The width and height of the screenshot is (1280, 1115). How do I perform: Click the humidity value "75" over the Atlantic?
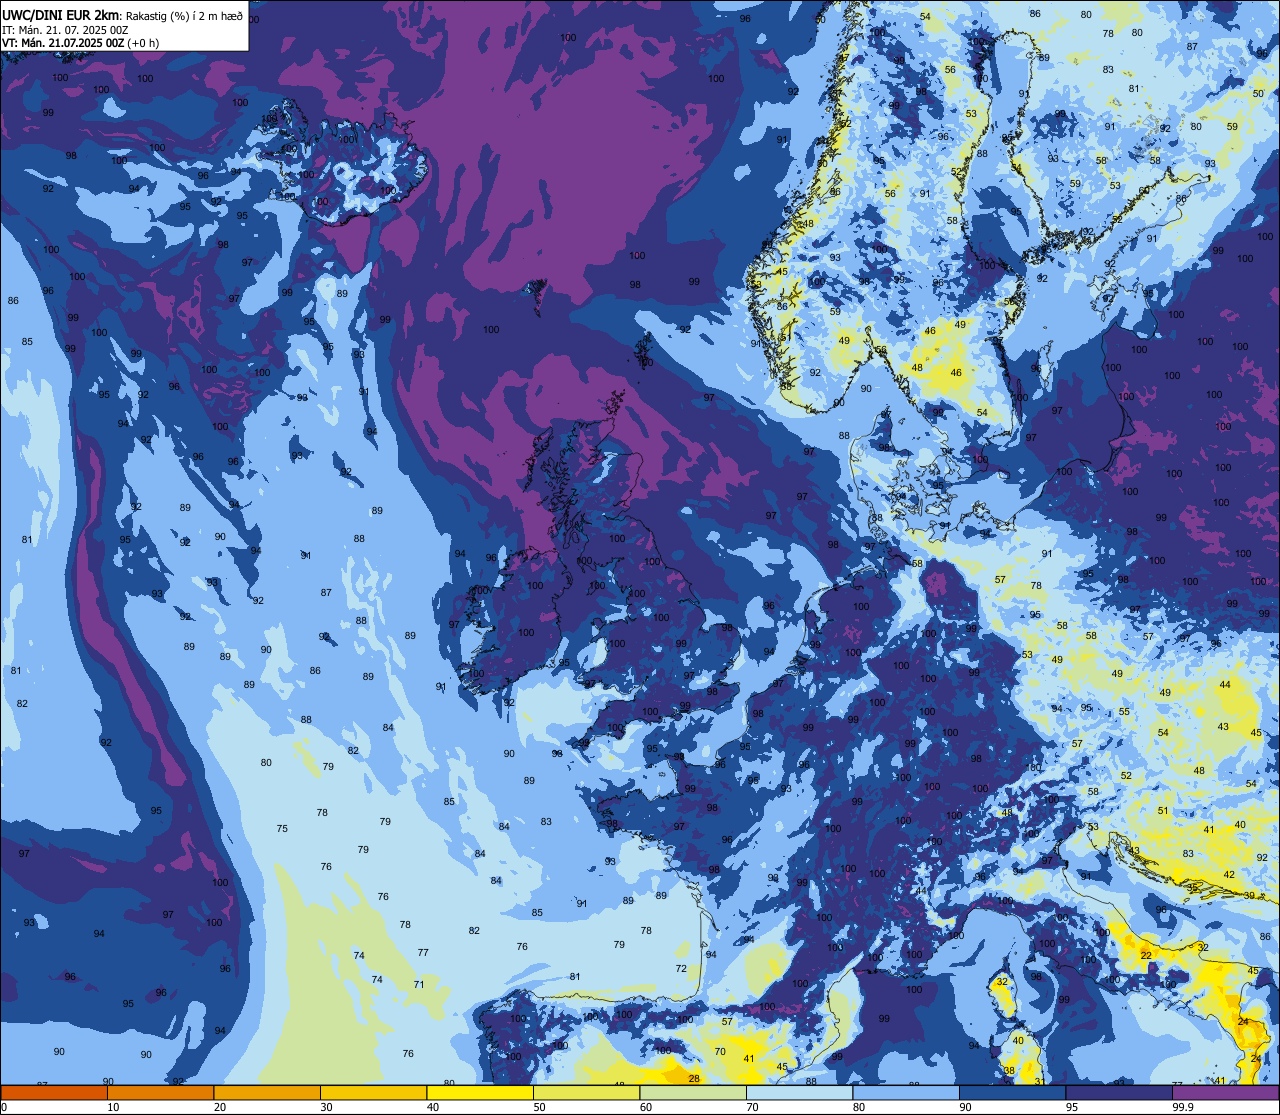[282, 829]
